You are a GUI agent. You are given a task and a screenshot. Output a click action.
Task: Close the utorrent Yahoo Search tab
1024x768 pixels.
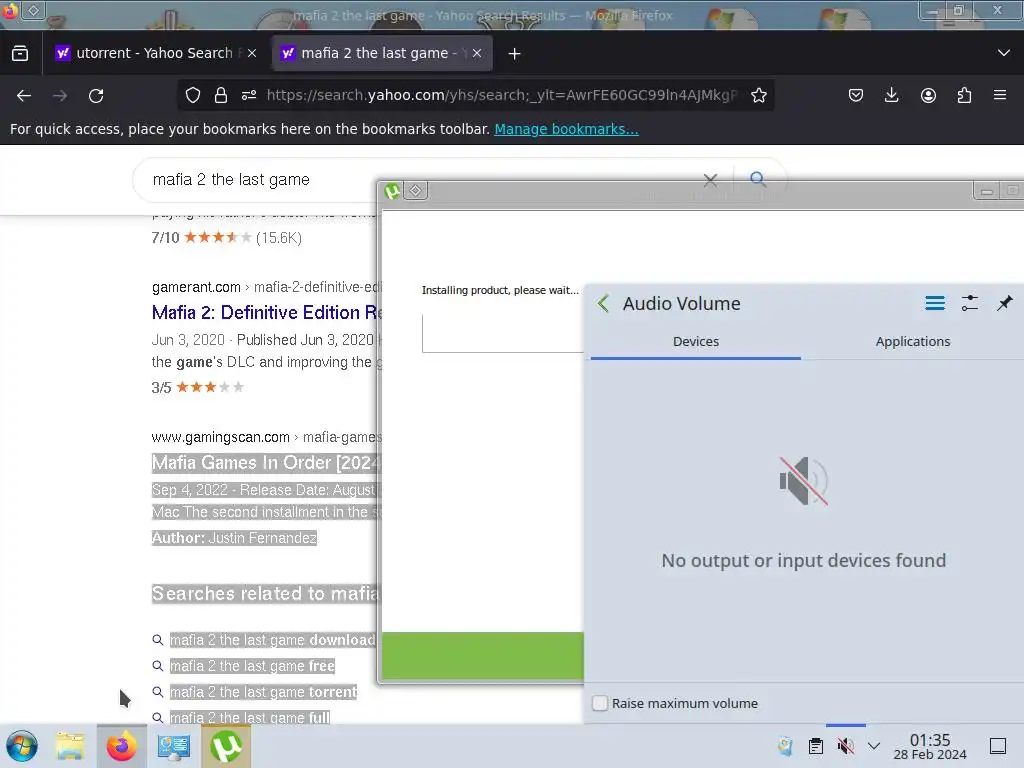tap(252, 53)
